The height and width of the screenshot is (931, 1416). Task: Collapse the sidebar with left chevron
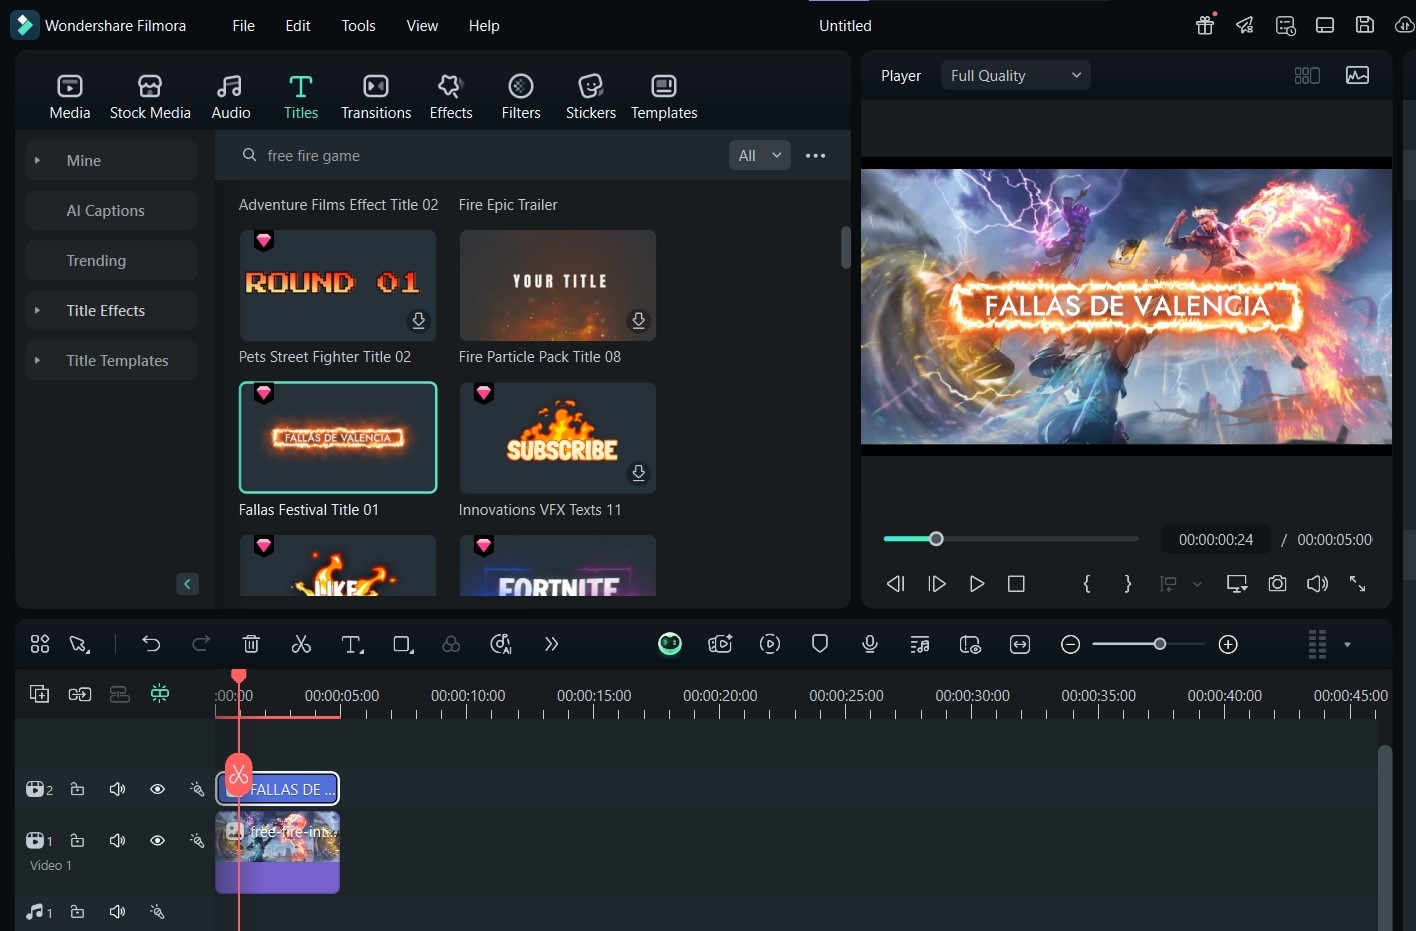coord(187,584)
